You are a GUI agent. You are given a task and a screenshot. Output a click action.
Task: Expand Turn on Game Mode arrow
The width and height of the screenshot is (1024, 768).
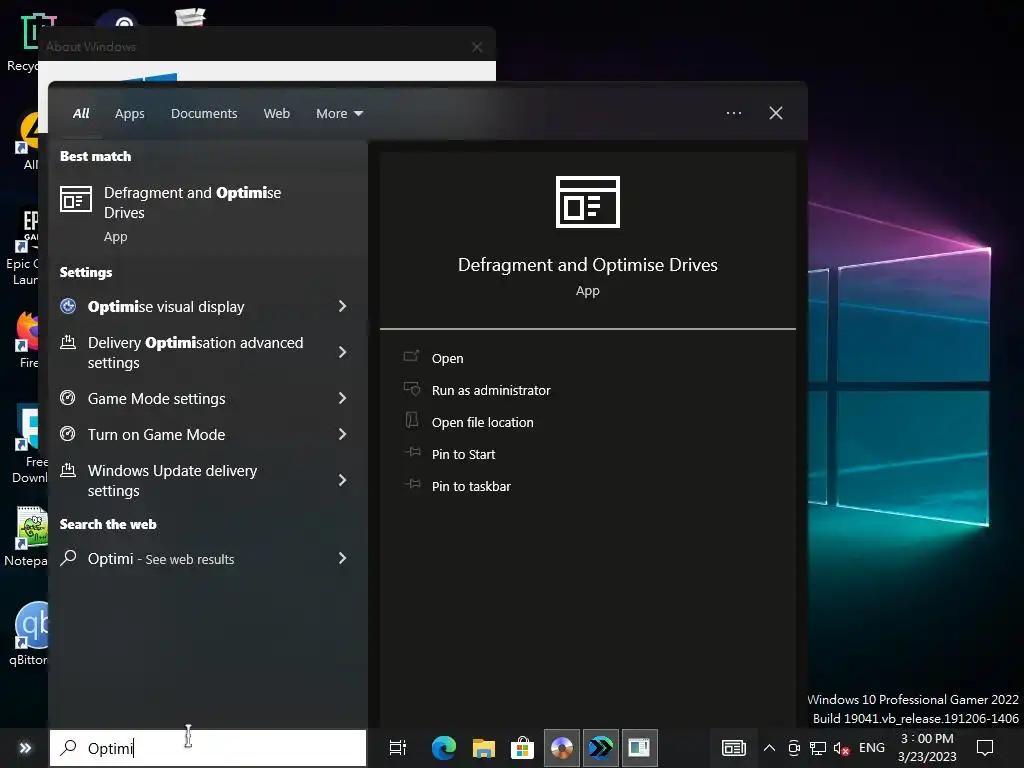coord(342,434)
